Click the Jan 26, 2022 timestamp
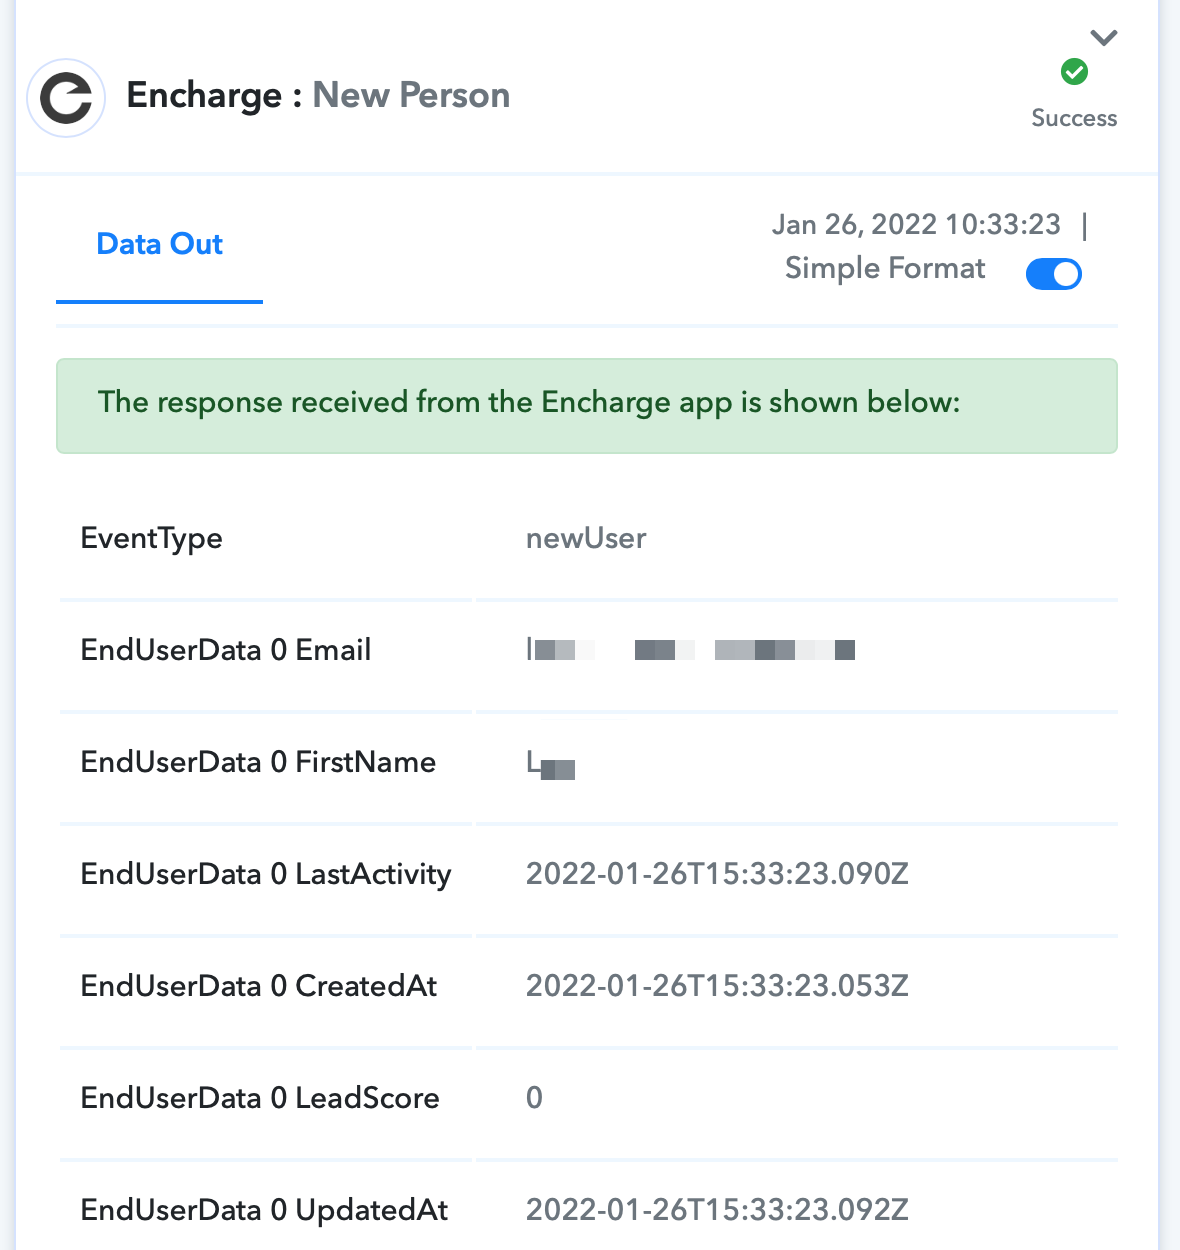 tap(916, 224)
